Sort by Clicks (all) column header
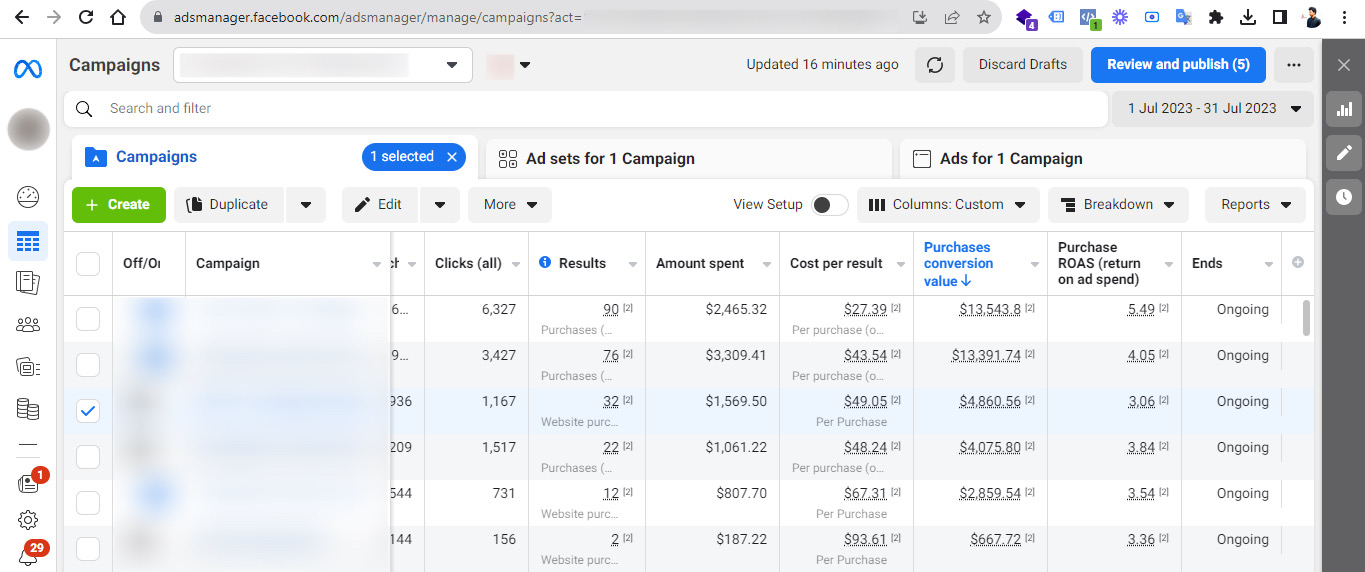The image size is (1365, 572). coord(468,264)
